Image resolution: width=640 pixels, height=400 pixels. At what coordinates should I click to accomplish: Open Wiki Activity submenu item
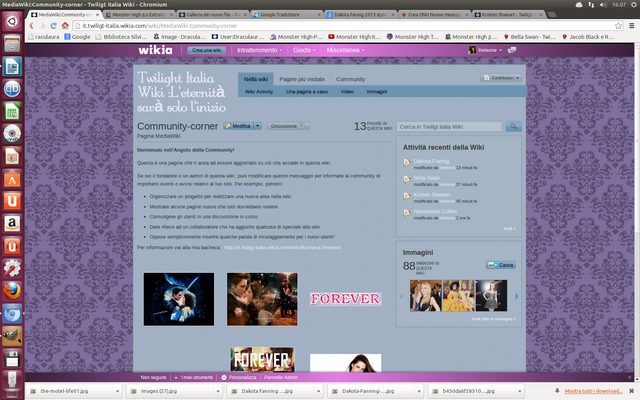coord(259,91)
